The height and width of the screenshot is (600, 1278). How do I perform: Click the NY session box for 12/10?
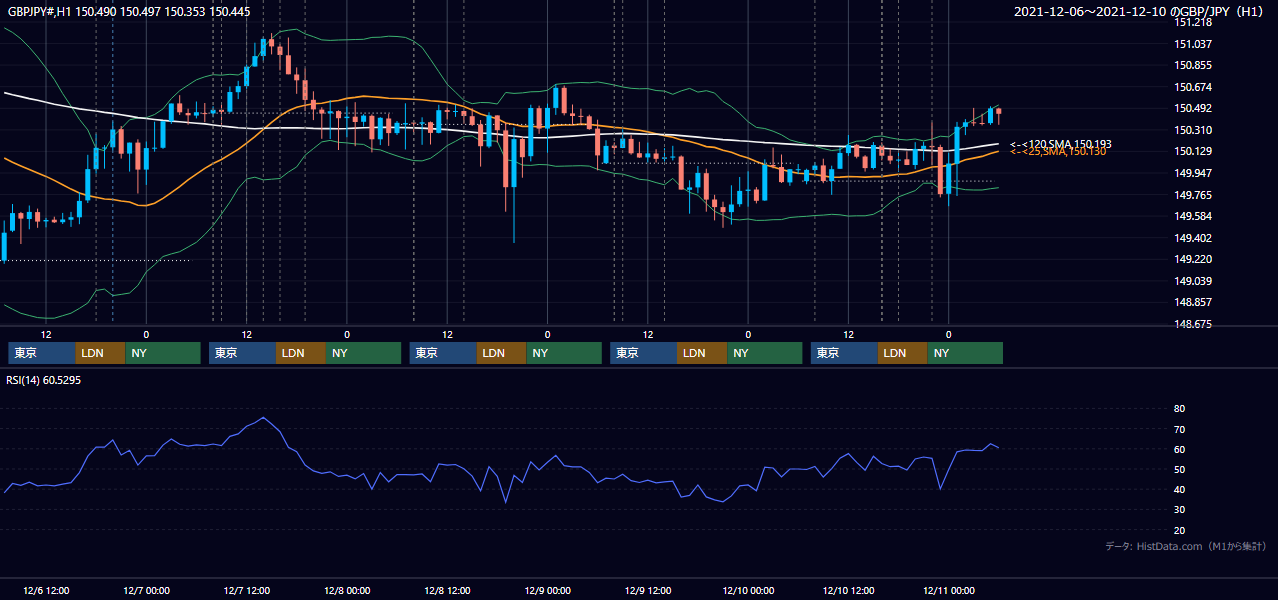tap(965, 353)
